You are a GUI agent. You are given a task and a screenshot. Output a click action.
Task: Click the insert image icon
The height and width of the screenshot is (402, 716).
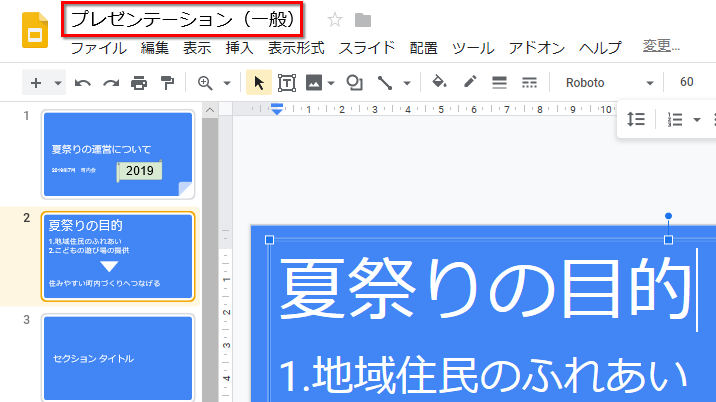click(314, 83)
